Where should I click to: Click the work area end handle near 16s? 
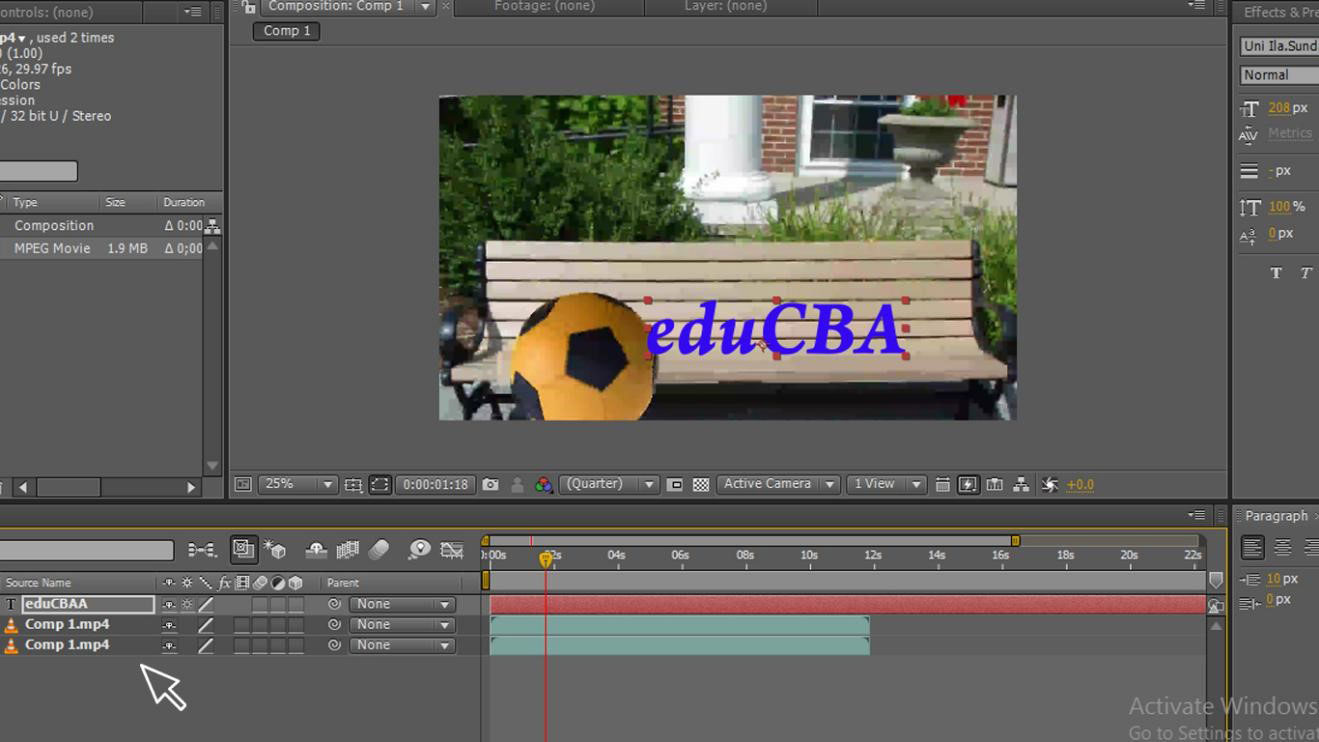pyautogui.click(x=1015, y=541)
